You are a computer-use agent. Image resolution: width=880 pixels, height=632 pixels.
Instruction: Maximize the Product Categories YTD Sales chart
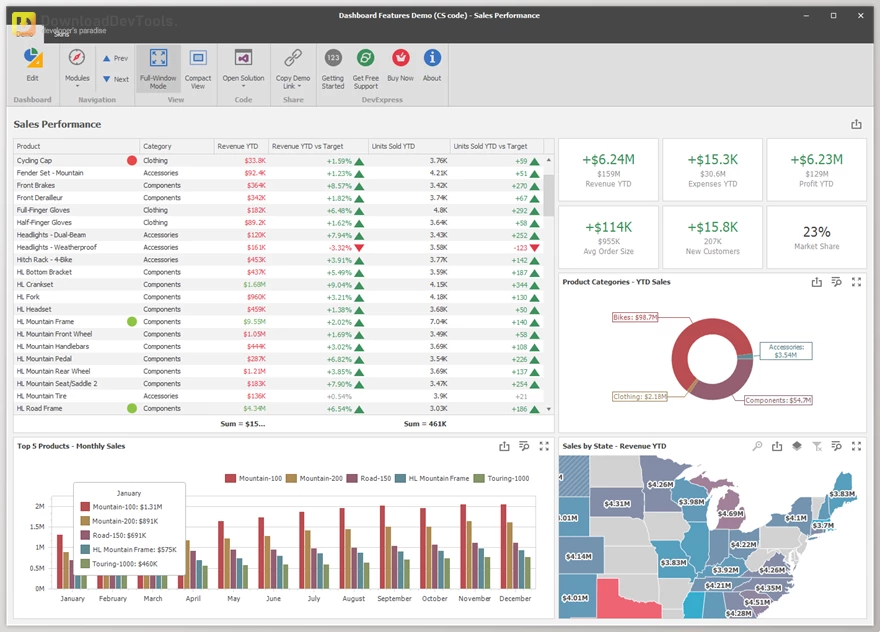(856, 282)
